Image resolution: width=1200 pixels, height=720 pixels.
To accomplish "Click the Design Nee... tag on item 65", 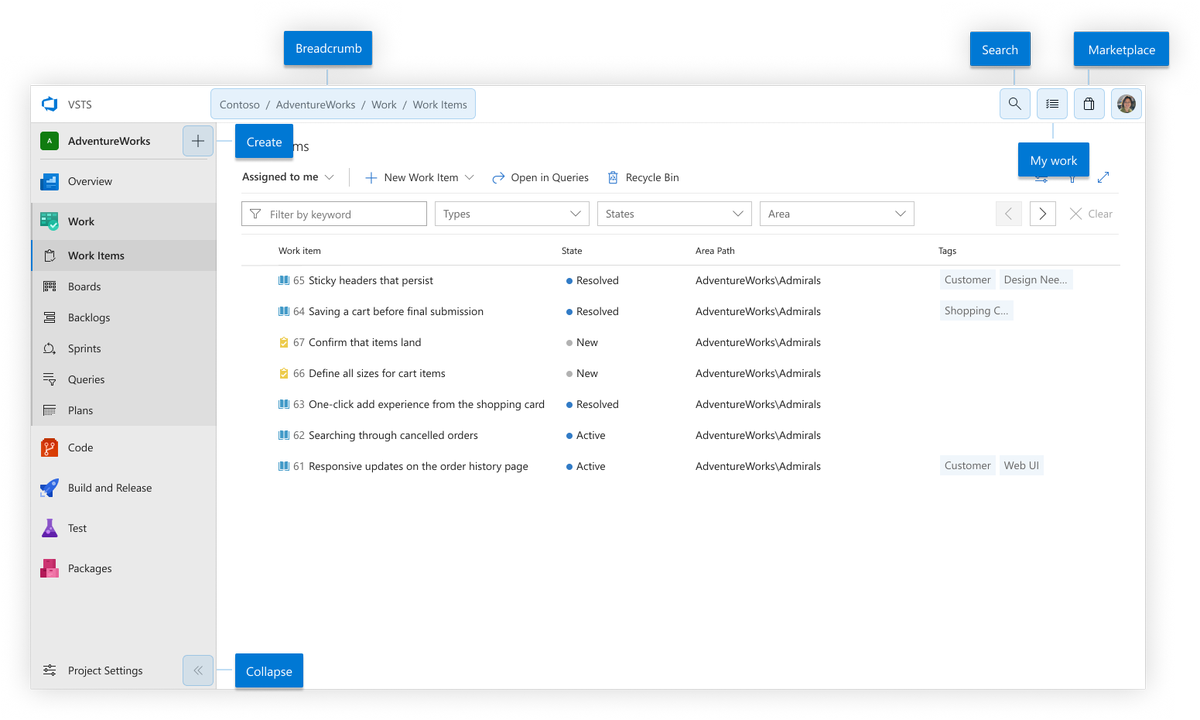I will coord(1035,280).
